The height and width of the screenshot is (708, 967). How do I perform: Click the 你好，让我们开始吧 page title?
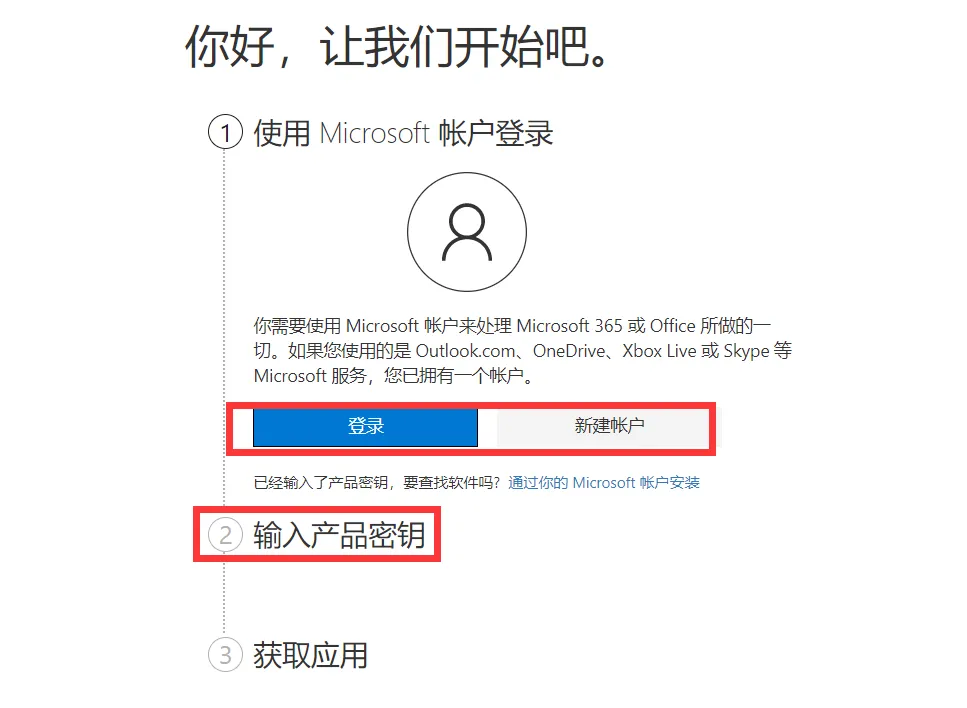pos(398,47)
